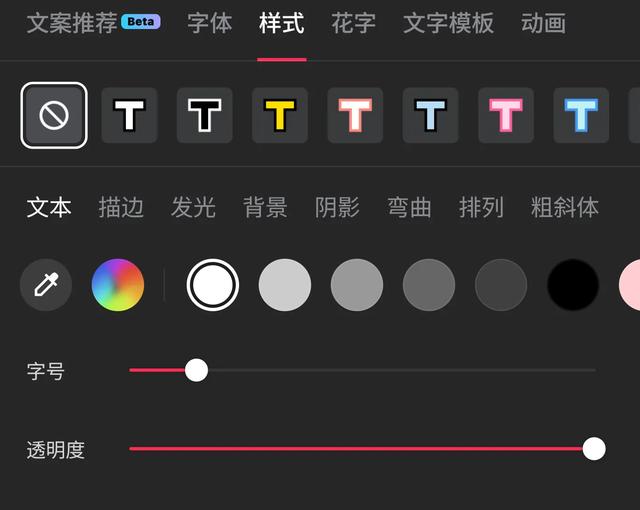Apply light blue T with black outline

(431, 115)
